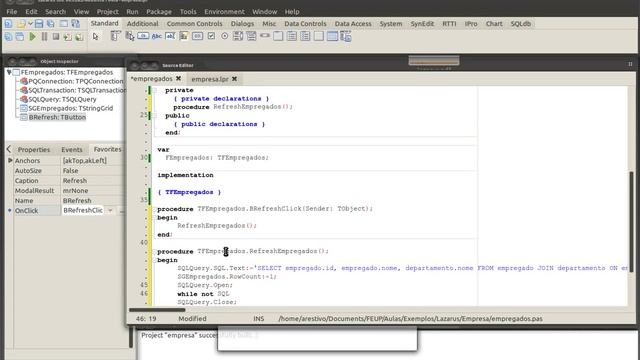Click the View Units toolbar icon
The width and height of the screenshot is (640, 360).
8,37
